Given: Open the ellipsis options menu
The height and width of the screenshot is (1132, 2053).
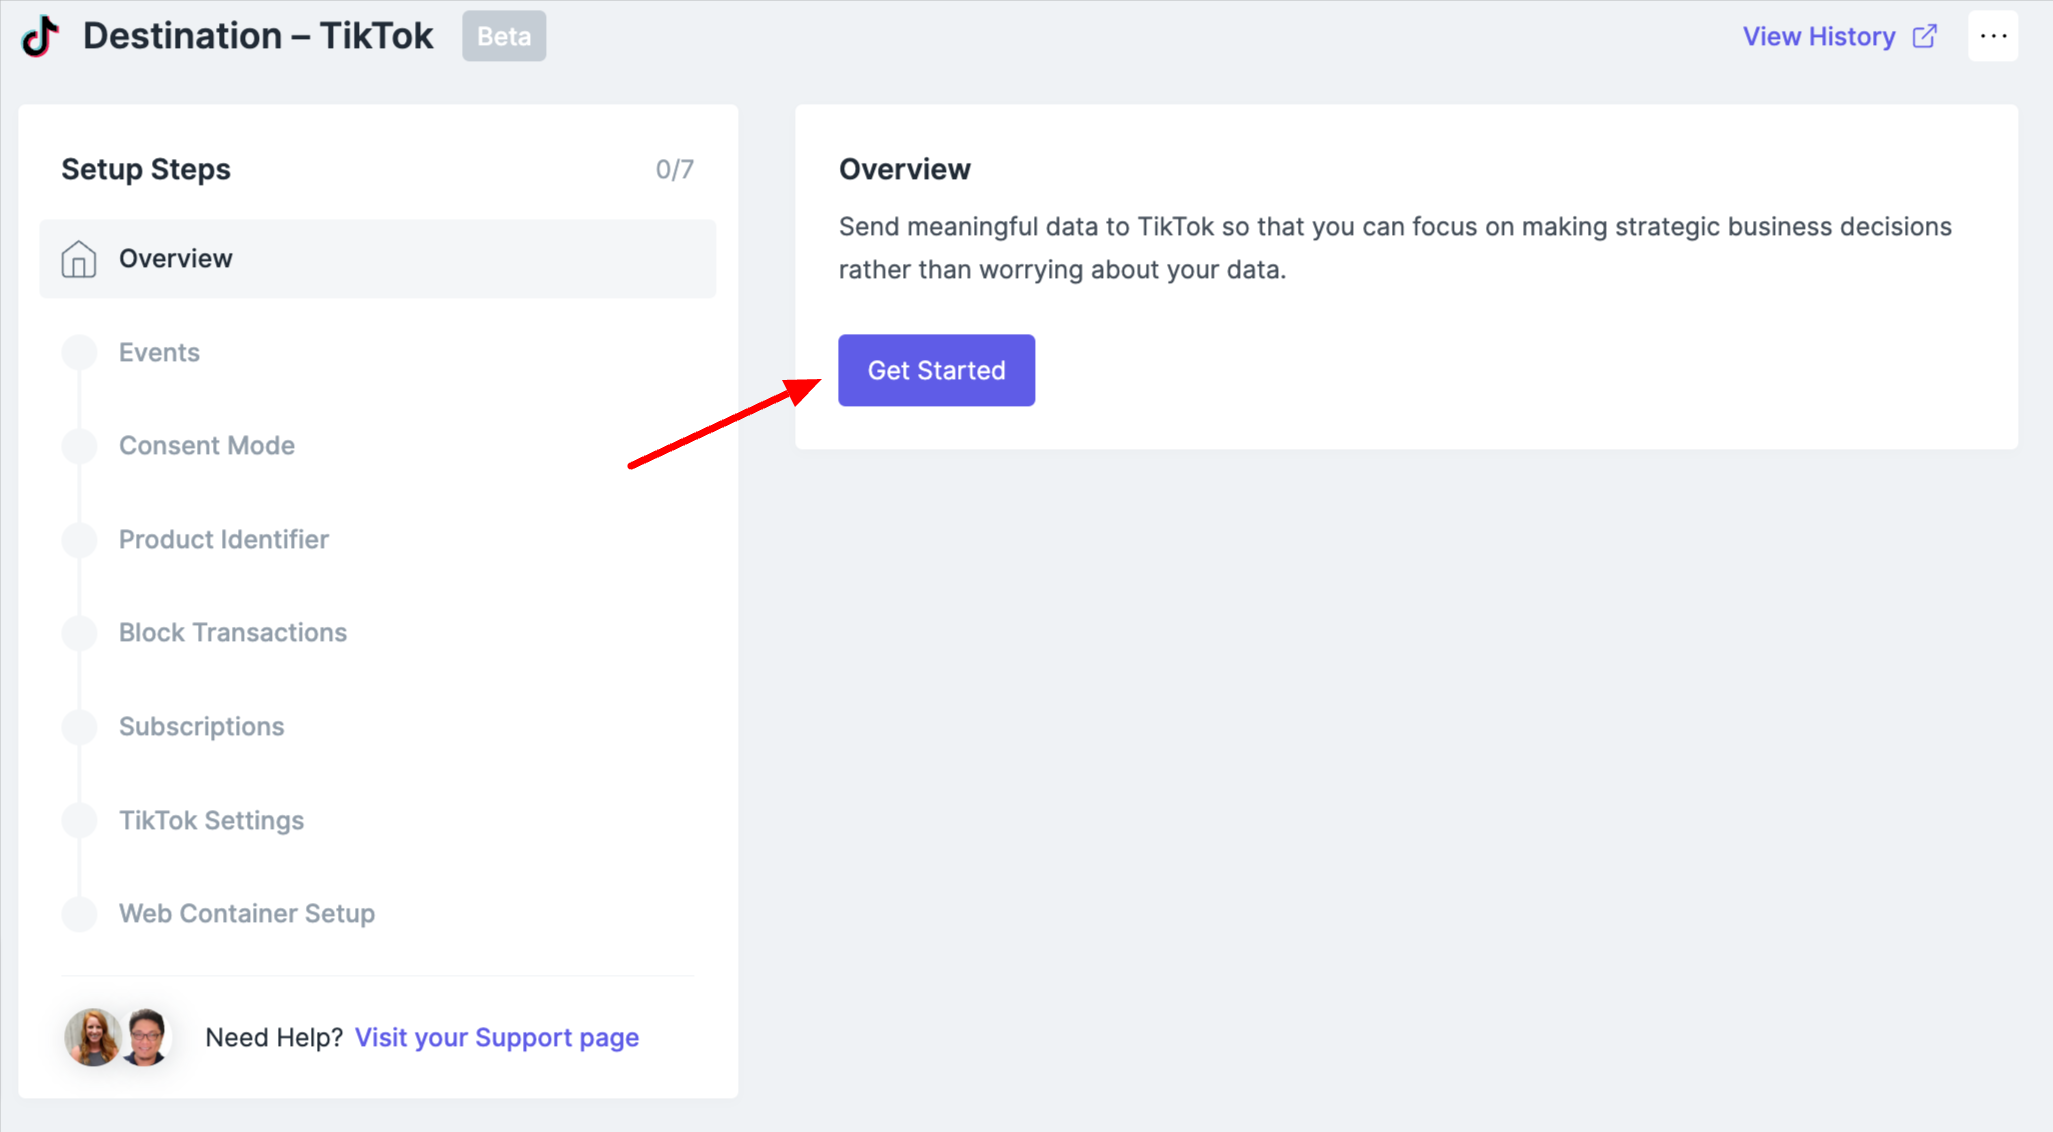Looking at the screenshot, I should click(1993, 36).
